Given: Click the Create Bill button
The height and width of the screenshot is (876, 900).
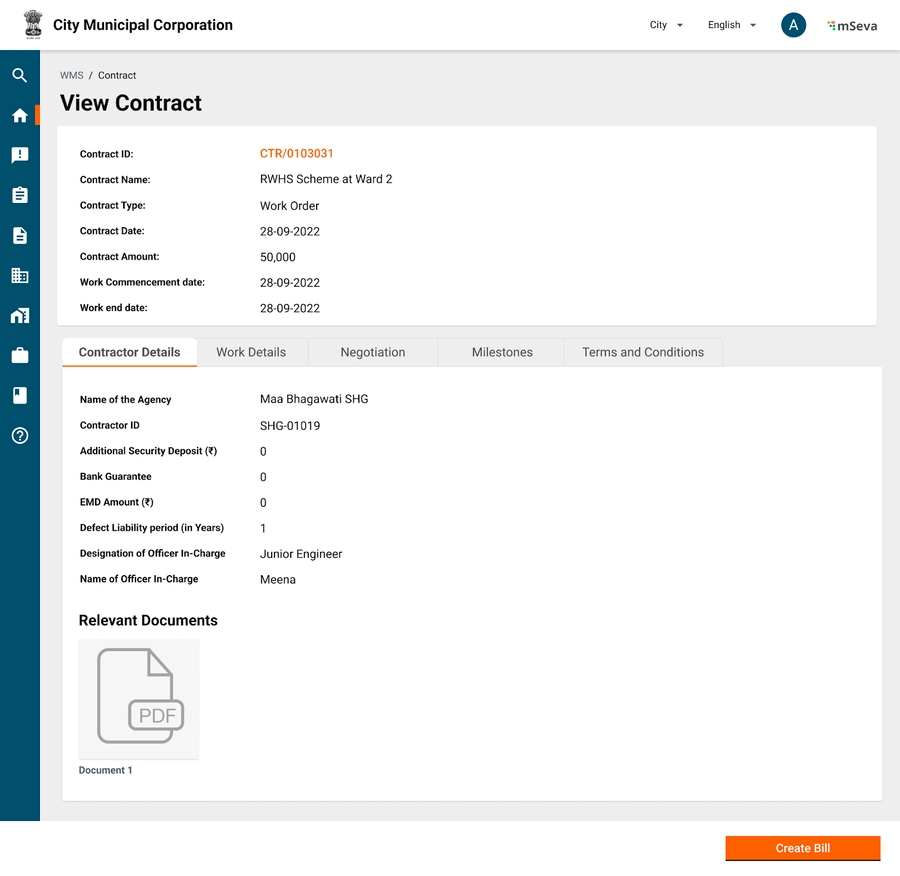Looking at the screenshot, I should click(x=802, y=848).
